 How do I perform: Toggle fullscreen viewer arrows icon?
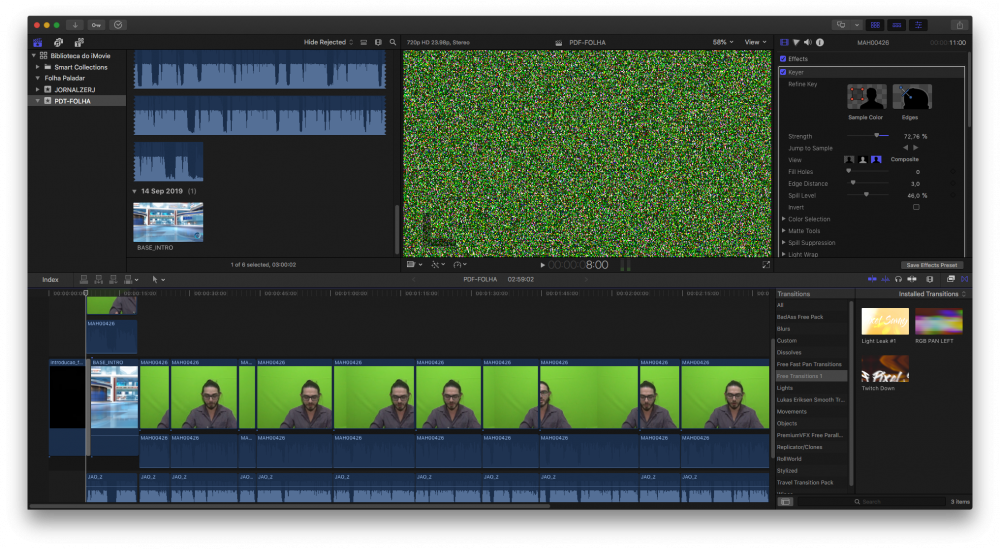point(766,265)
